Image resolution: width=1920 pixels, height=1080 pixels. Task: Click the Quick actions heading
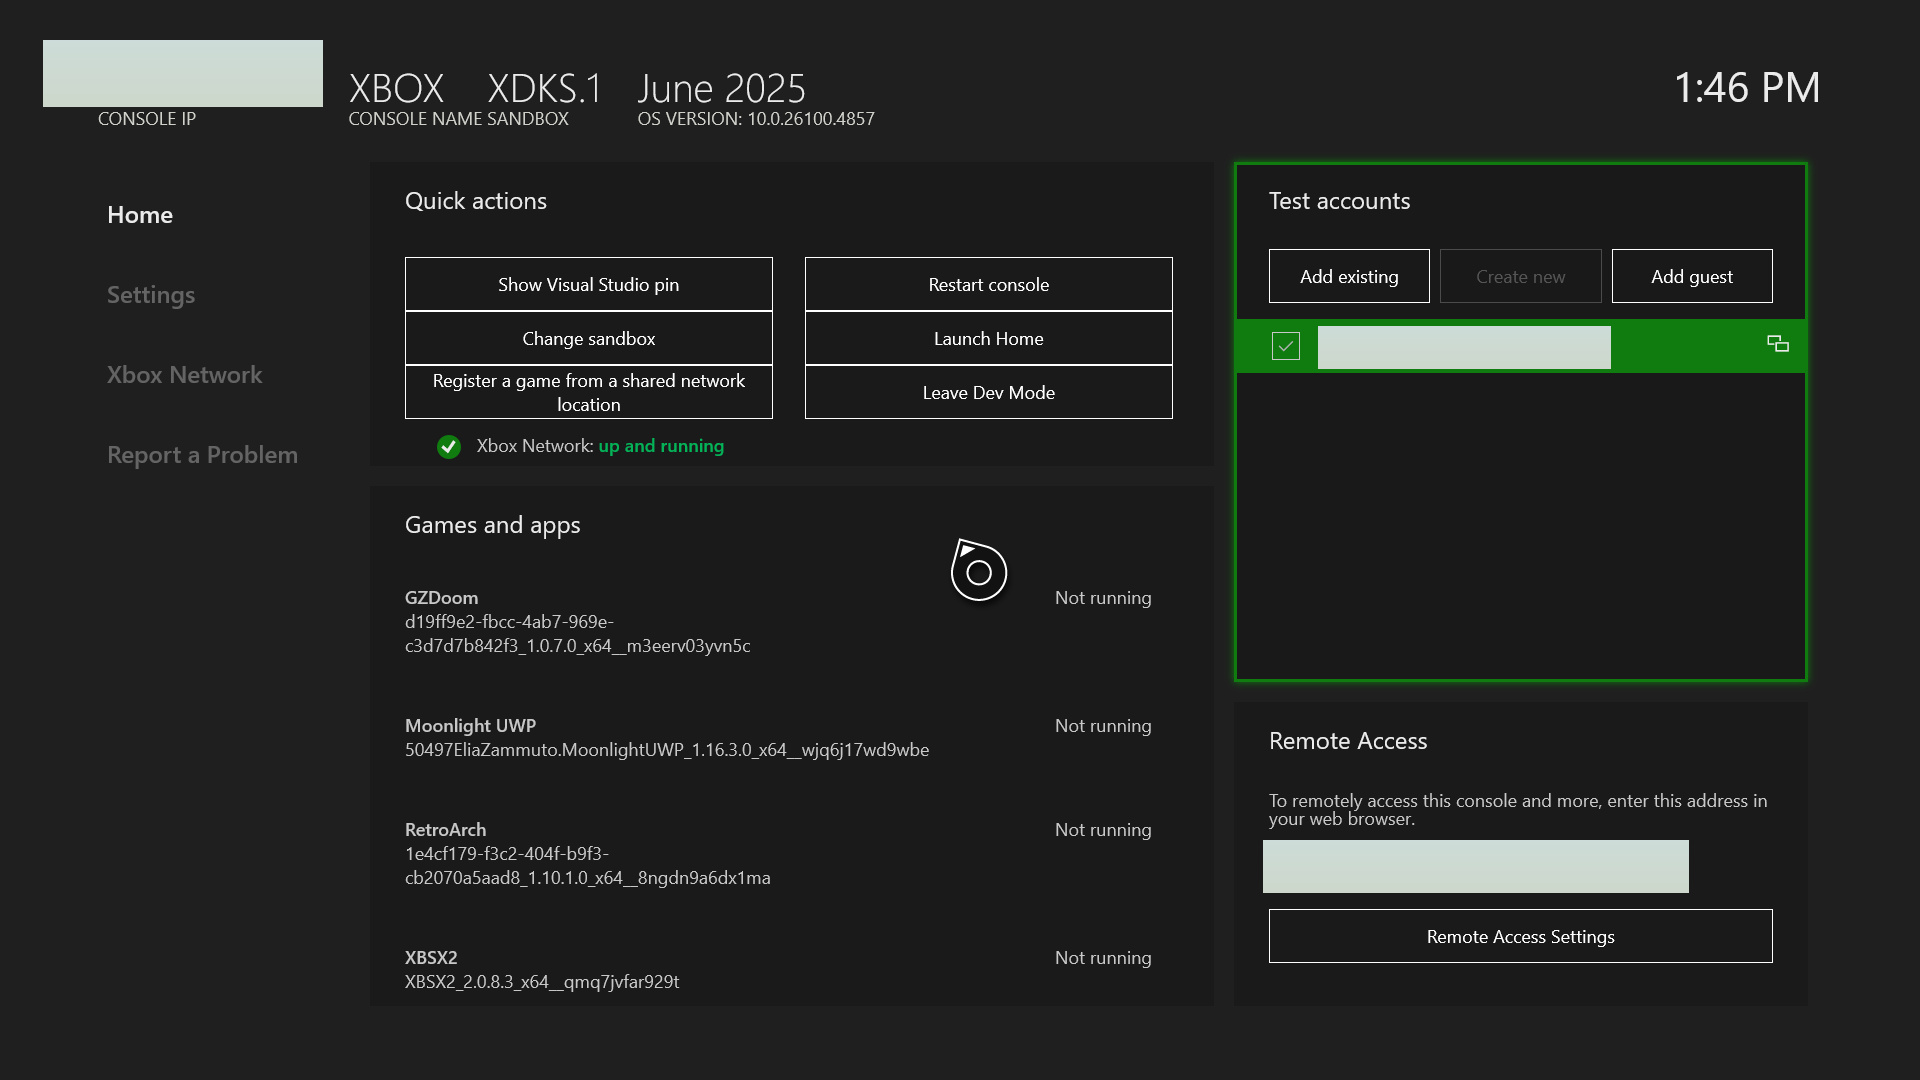pos(476,201)
